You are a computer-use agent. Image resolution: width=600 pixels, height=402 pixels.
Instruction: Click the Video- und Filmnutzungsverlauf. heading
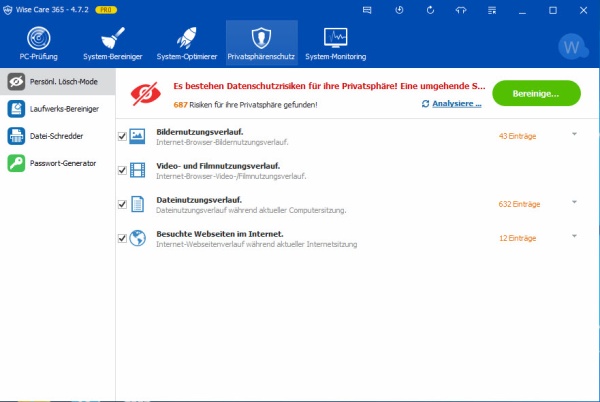click(x=218, y=166)
